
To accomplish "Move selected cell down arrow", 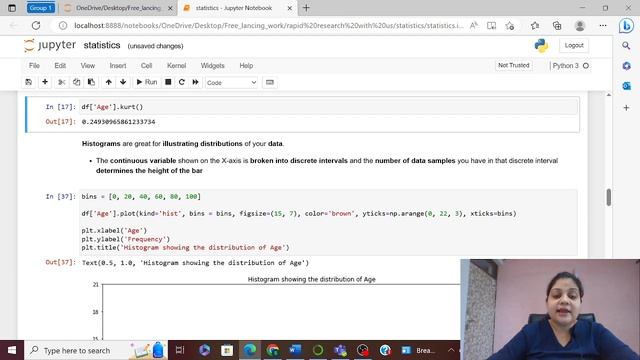I will point(123,82).
